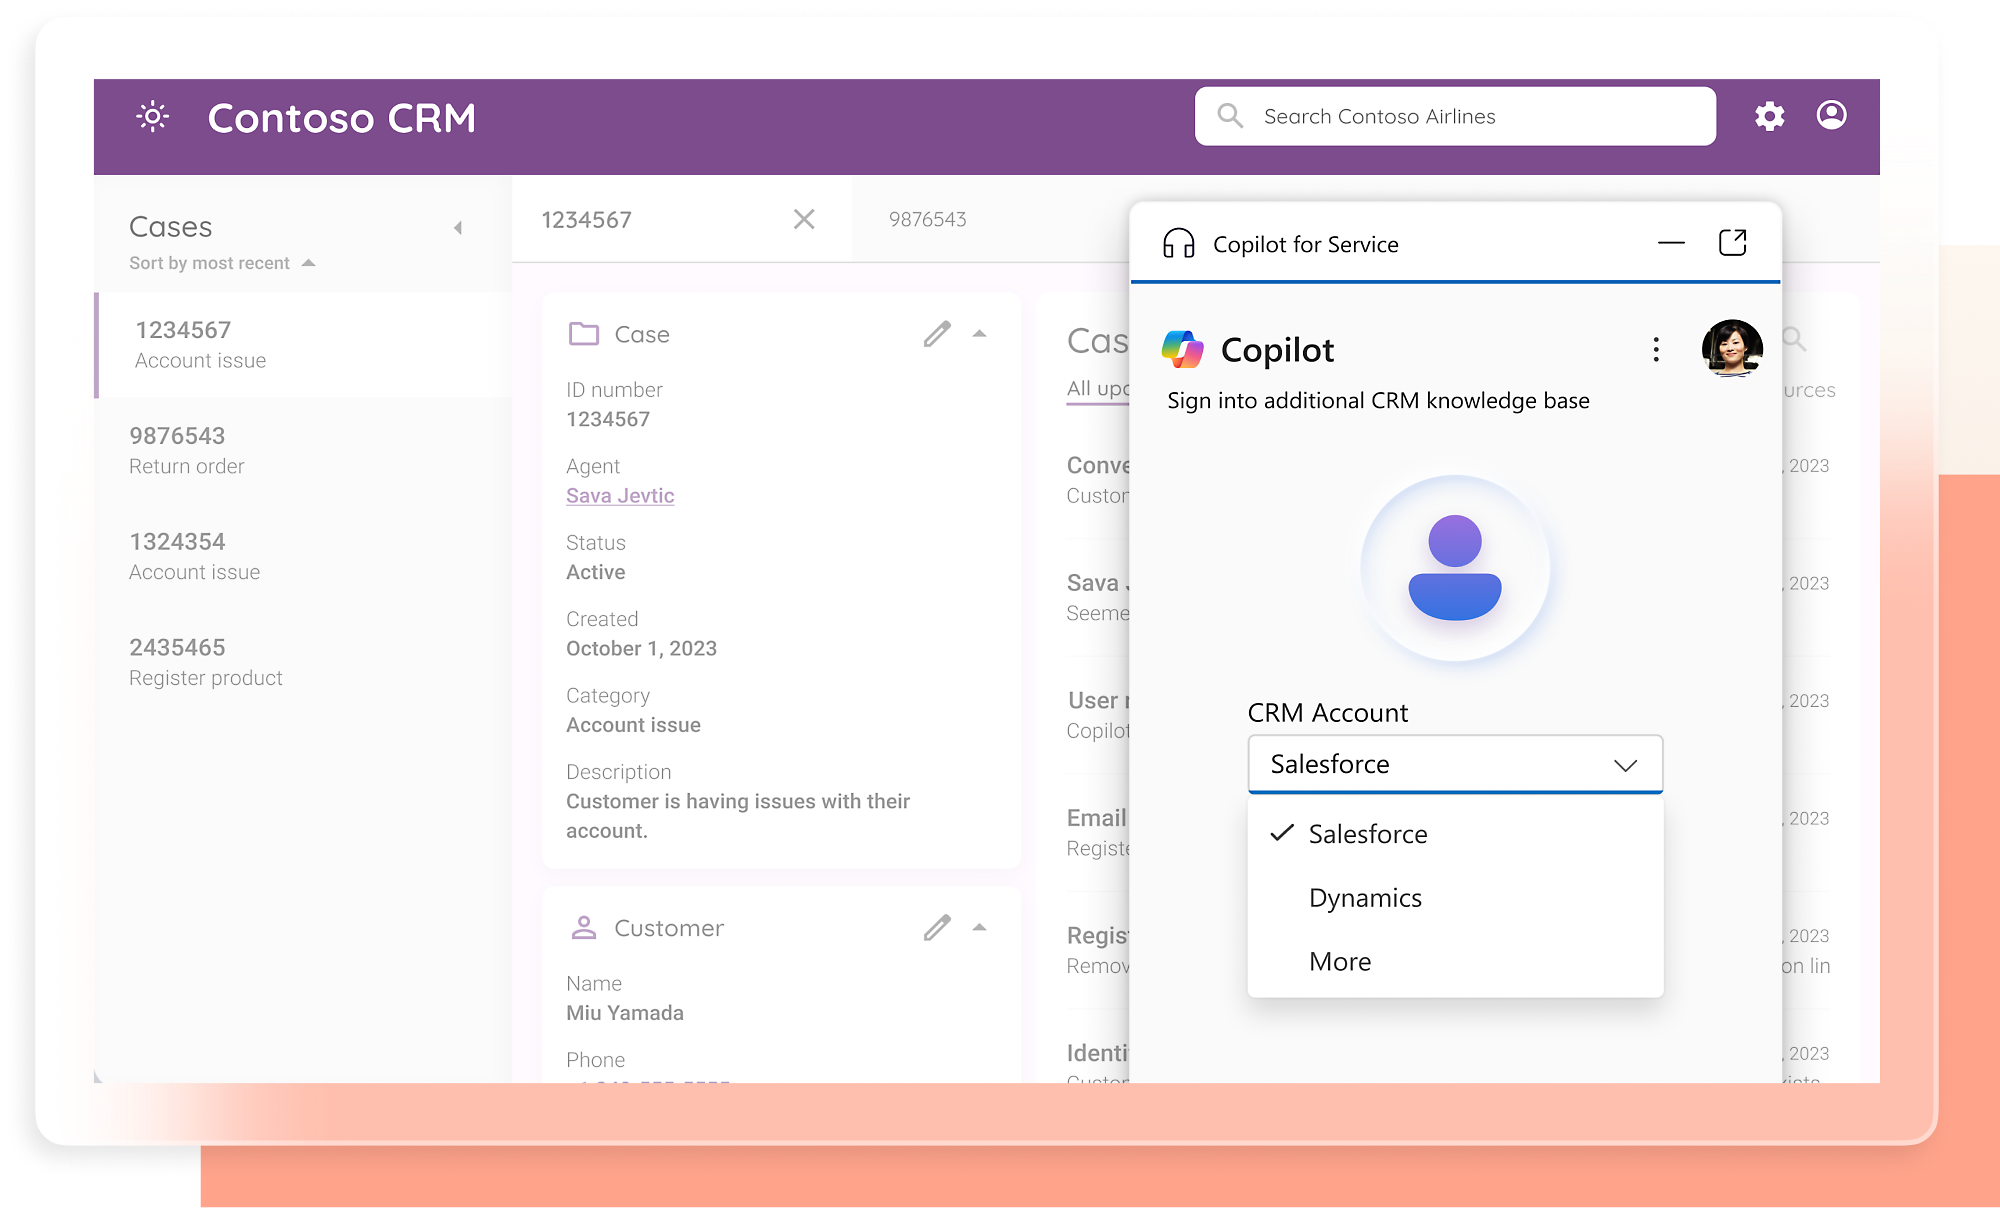Search Contoso Airlines input field
Viewport: 2000px width, 1208px height.
coord(1455,116)
